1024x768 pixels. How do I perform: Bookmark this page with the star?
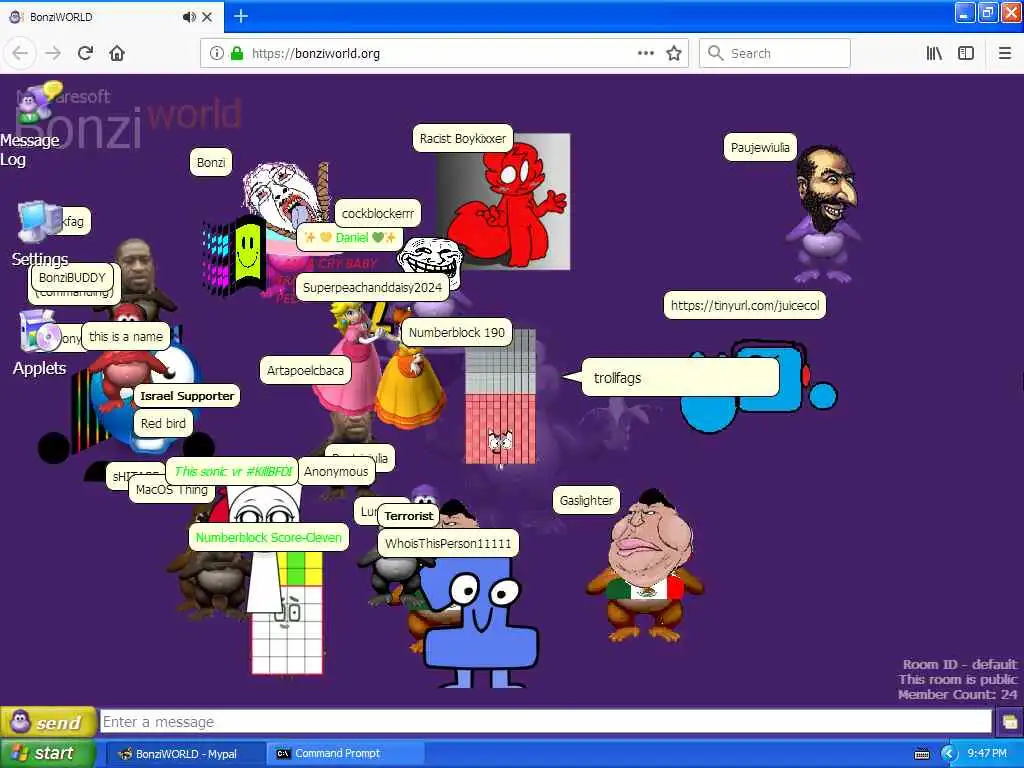tap(674, 53)
